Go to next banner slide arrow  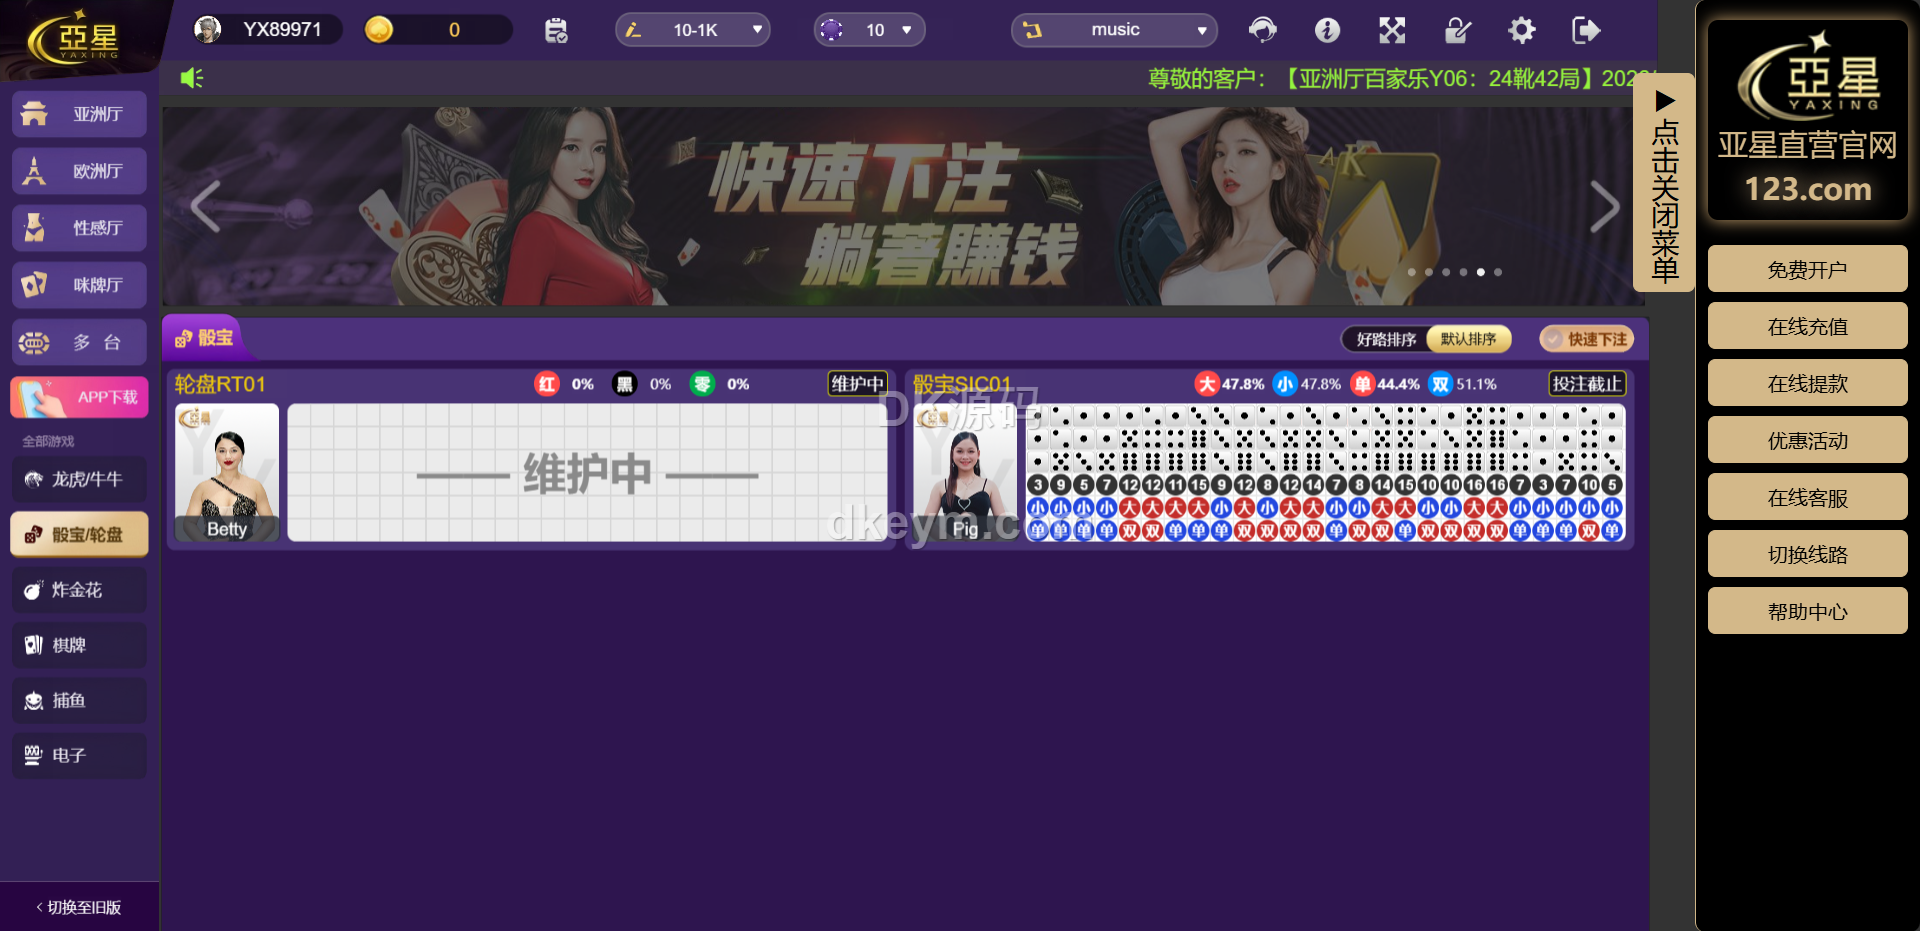(x=1604, y=207)
